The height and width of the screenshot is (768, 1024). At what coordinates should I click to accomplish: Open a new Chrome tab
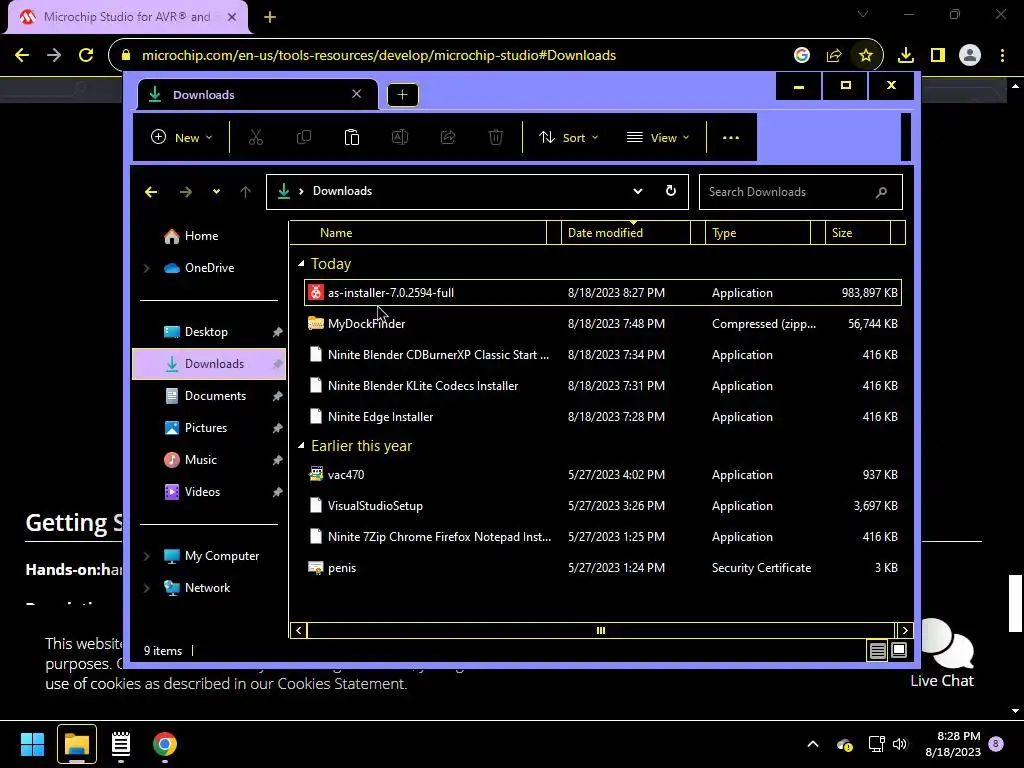(270, 17)
